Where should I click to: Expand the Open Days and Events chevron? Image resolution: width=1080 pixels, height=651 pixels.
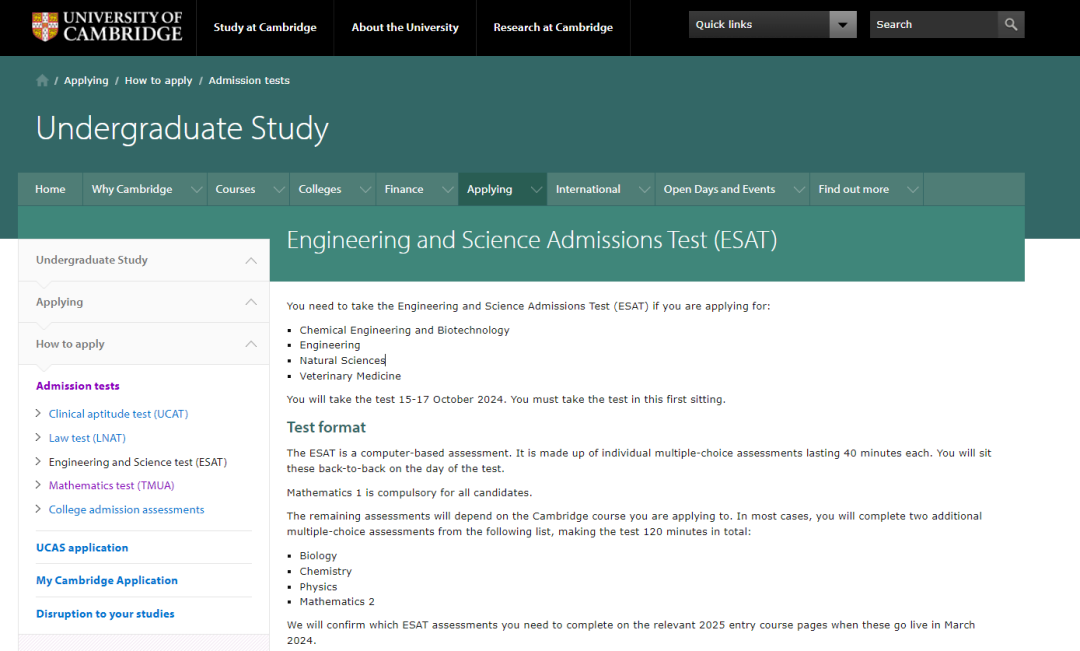point(799,189)
